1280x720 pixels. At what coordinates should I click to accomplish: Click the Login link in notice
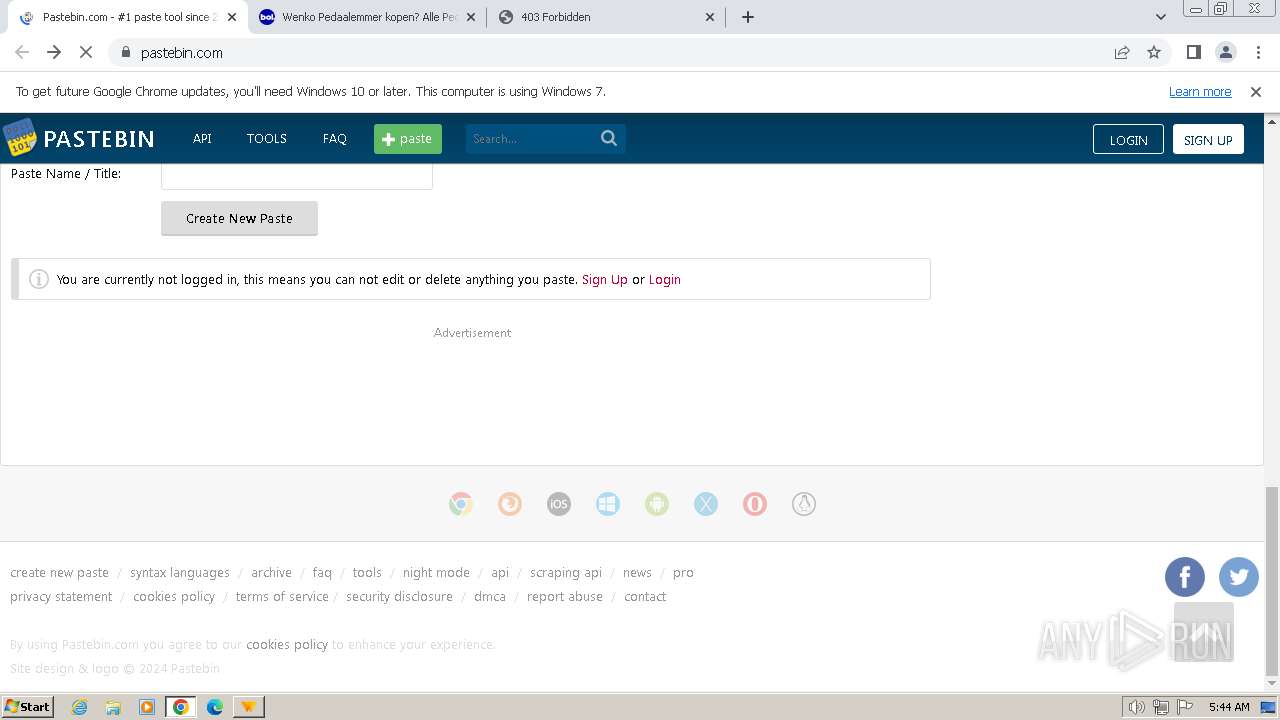[x=665, y=280]
